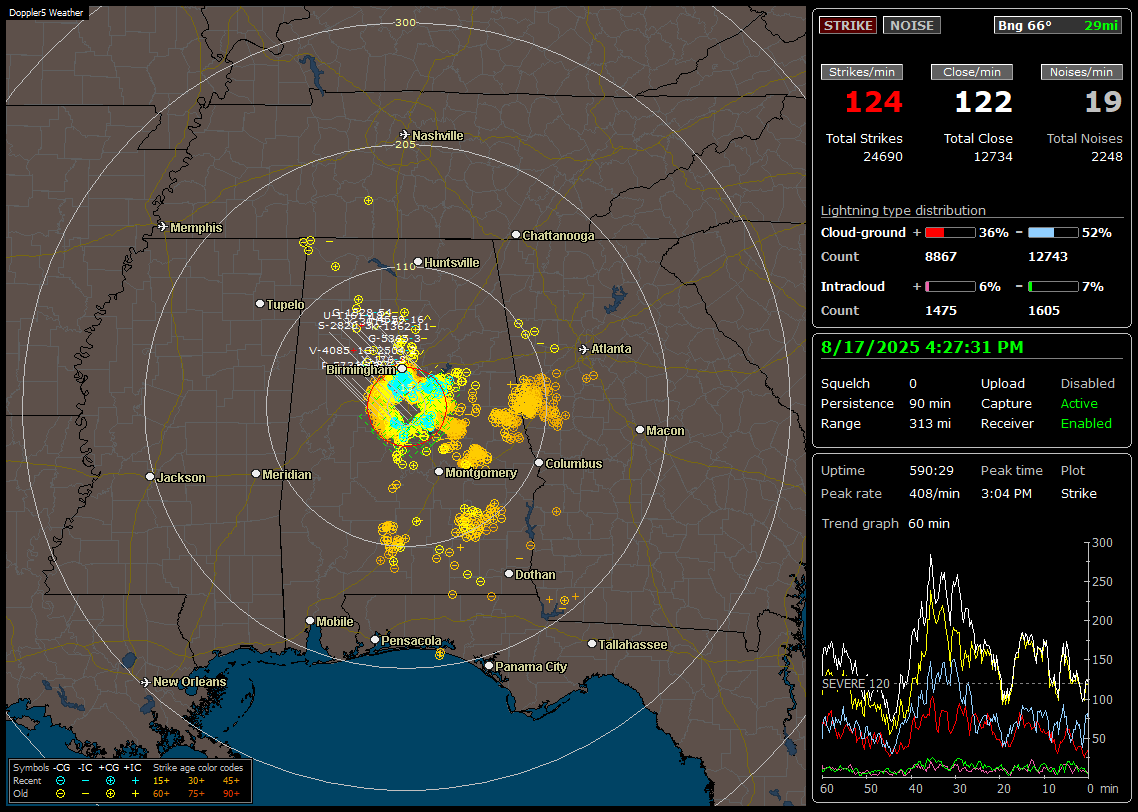
Task: Click the Total Close count 12734
Action: (993, 157)
